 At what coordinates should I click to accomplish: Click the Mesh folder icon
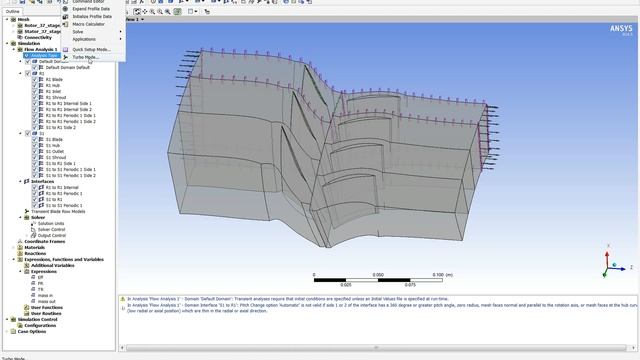click(x=13, y=19)
